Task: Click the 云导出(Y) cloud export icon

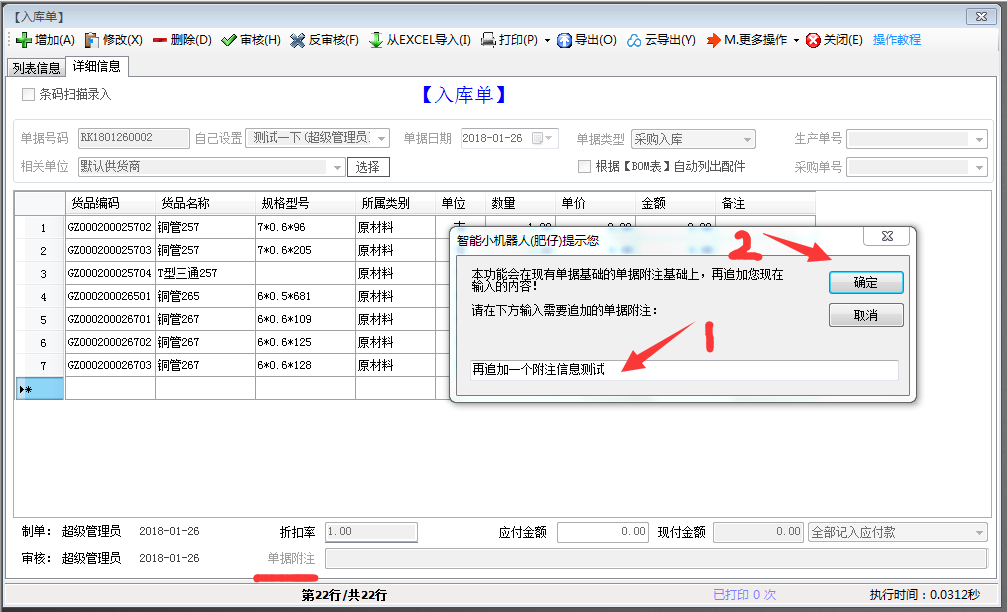Action: tap(634, 40)
